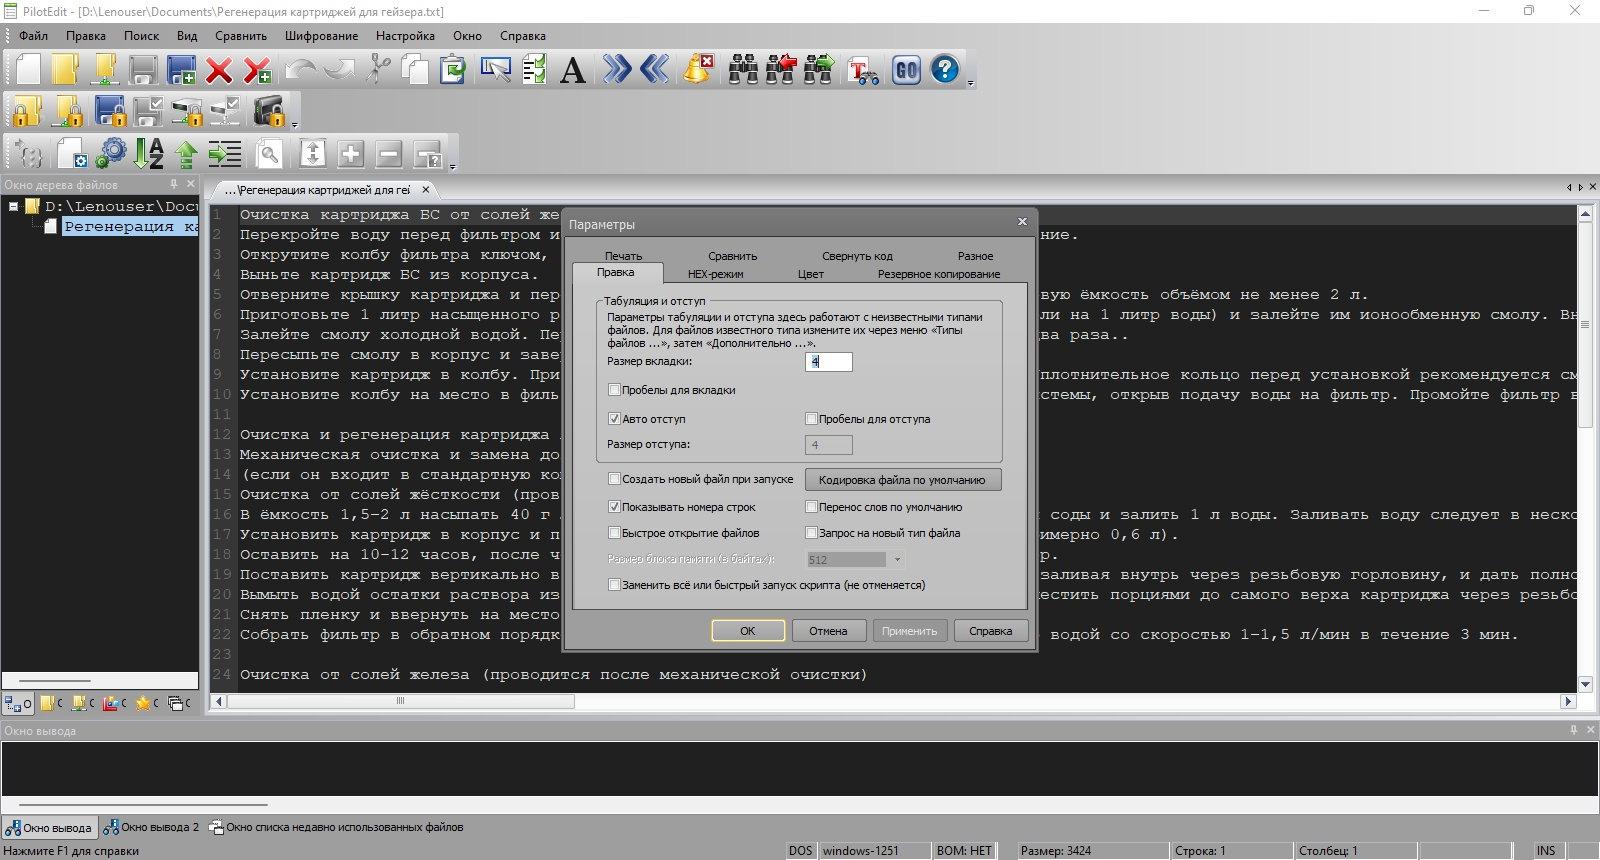Image resolution: width=1600 pixels, height=860 pixels.
Task: Click the A-Z sort icon
Action: (x=149, y=153)
